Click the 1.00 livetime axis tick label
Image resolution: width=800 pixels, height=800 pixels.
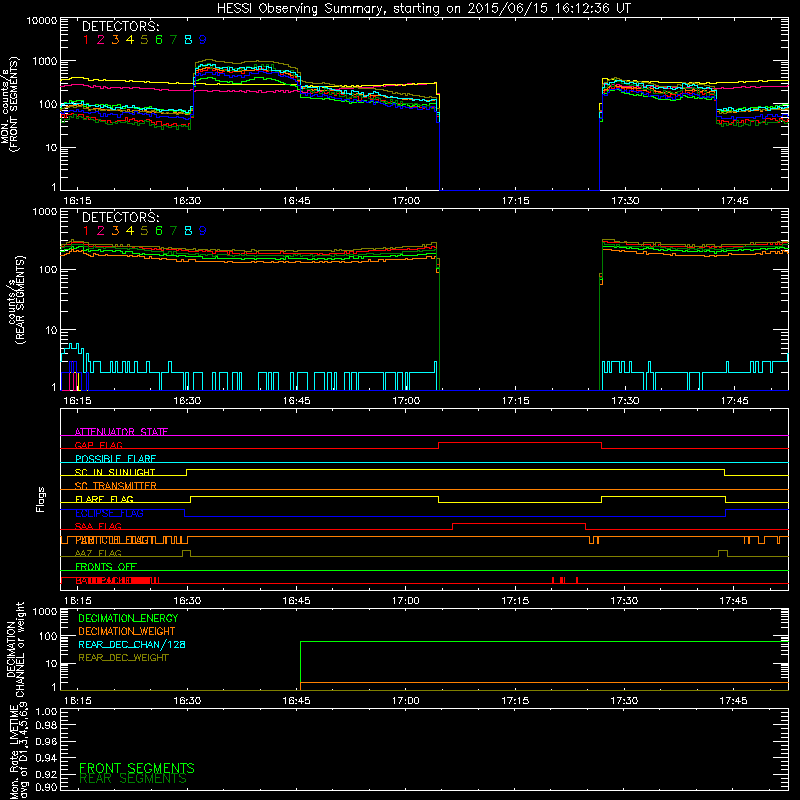click(x=46, y=711)
